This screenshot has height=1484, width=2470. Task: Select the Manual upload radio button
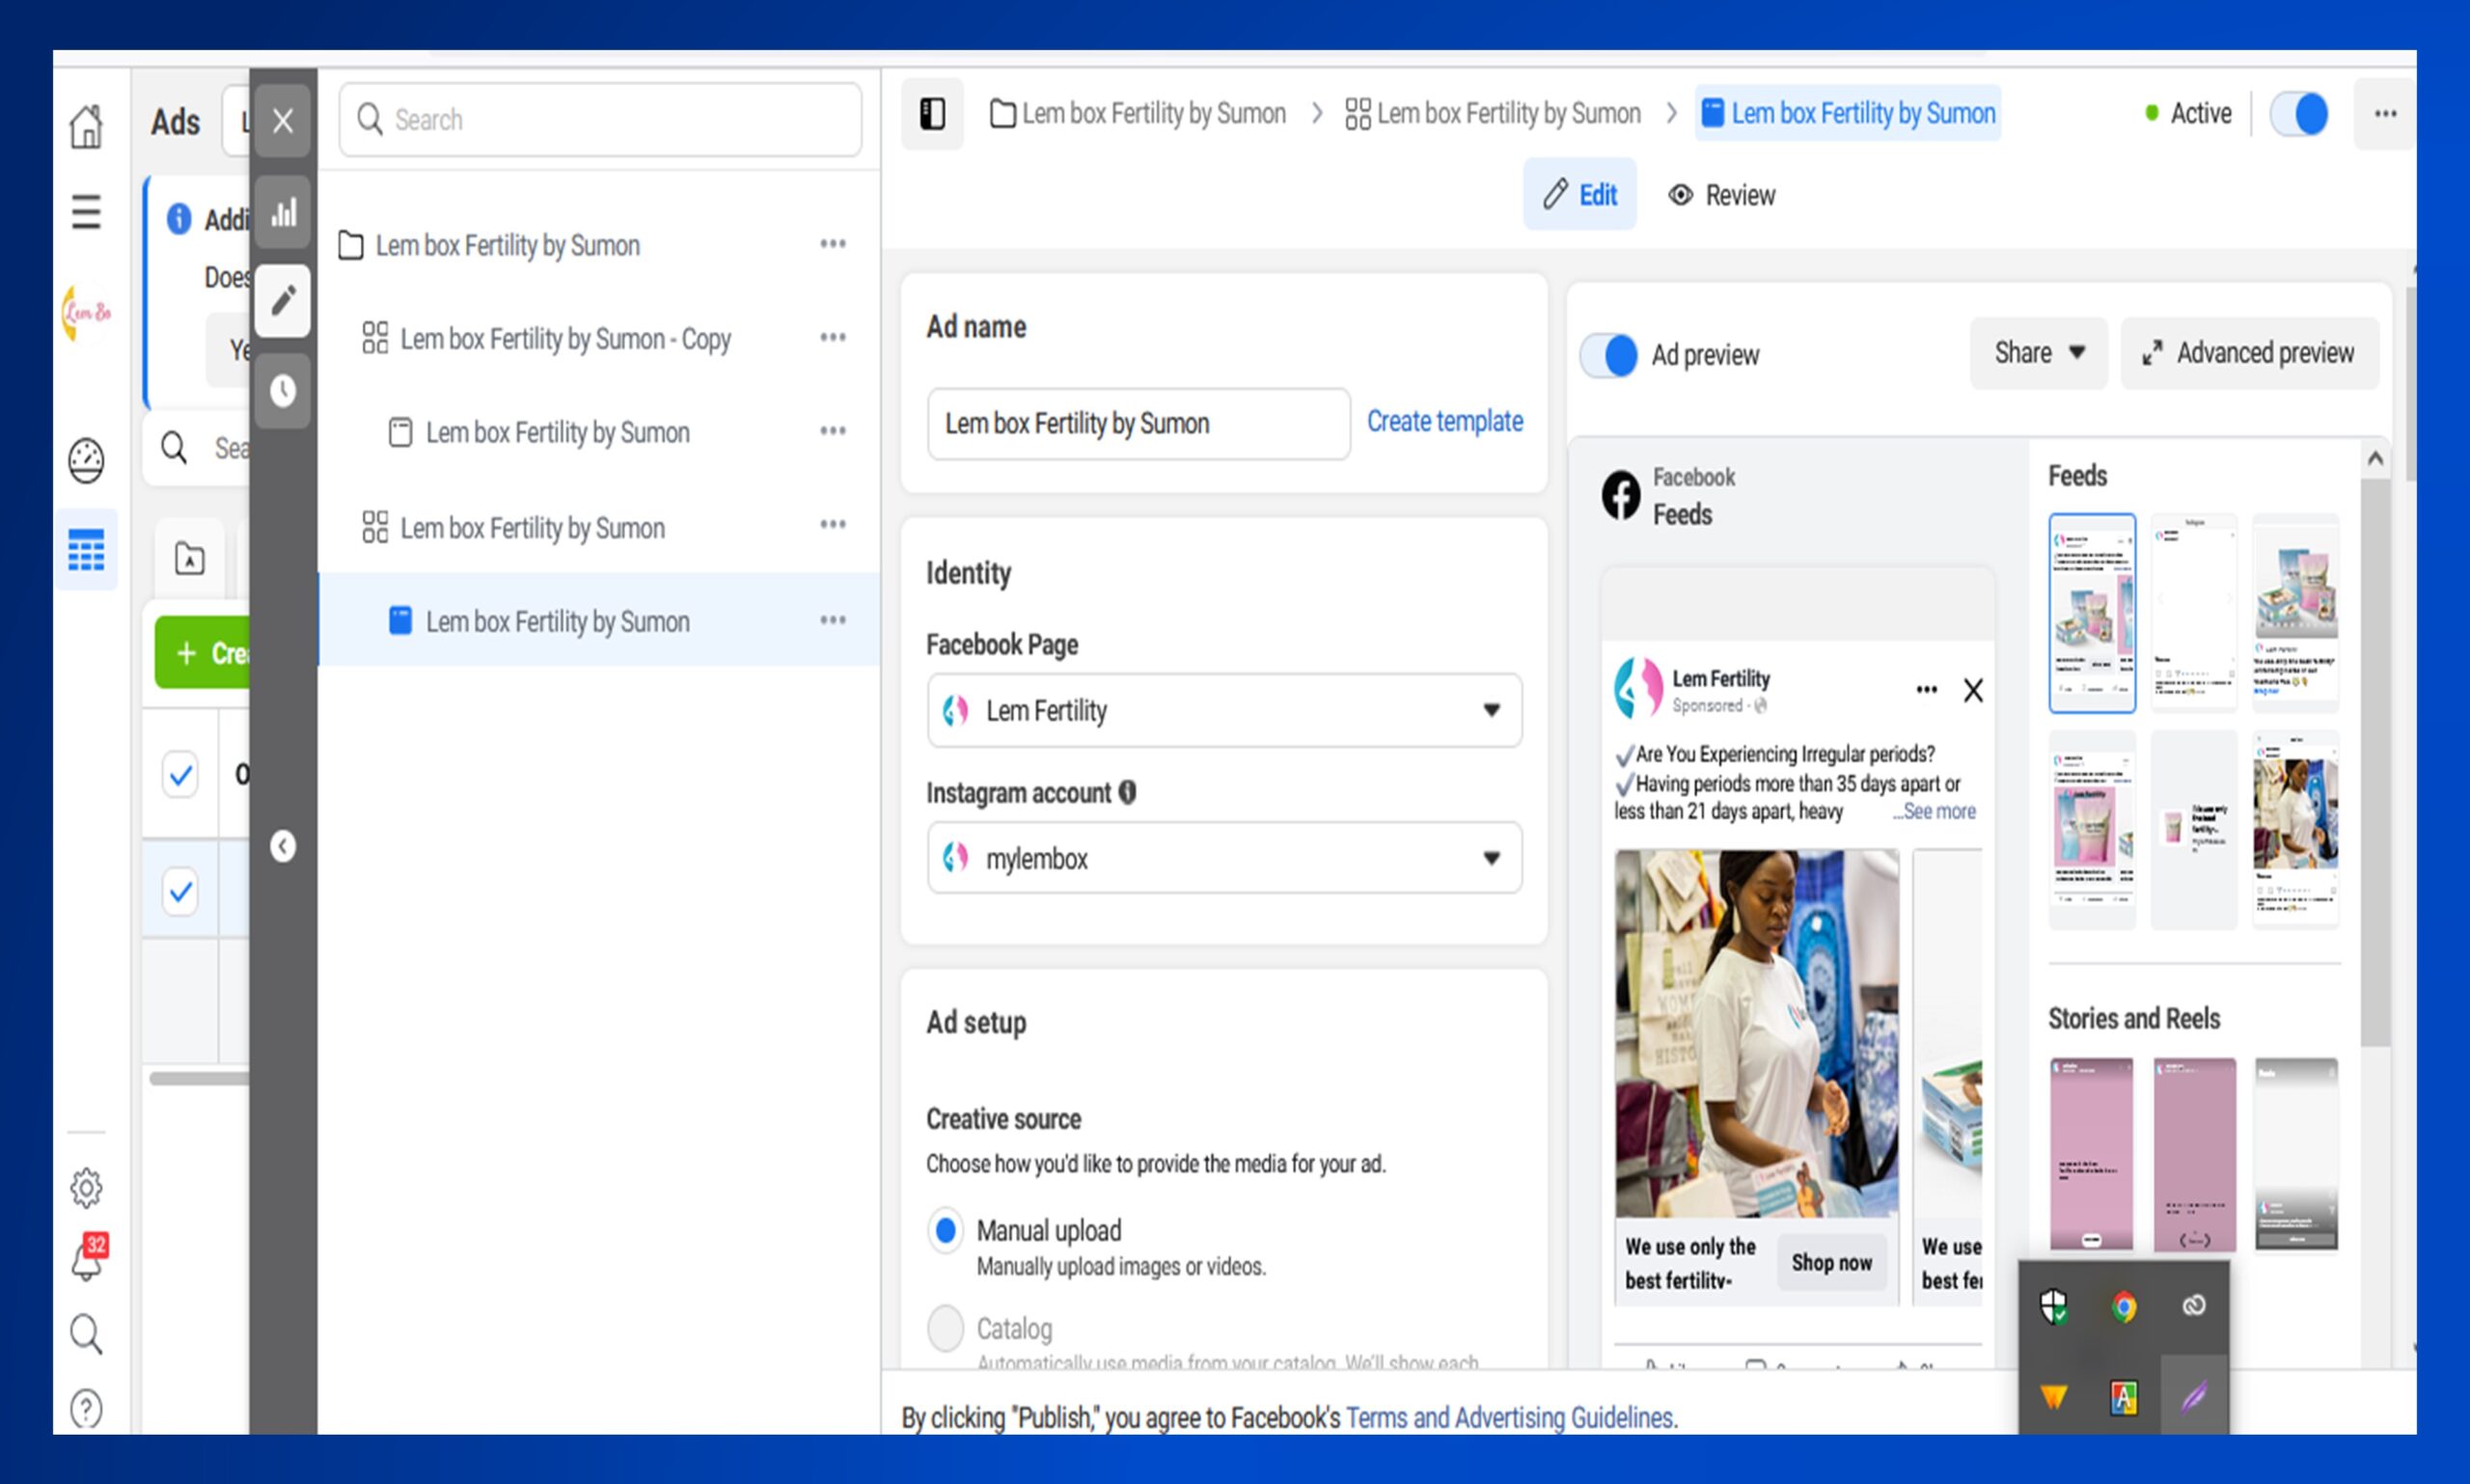(x=945, y=1230)
